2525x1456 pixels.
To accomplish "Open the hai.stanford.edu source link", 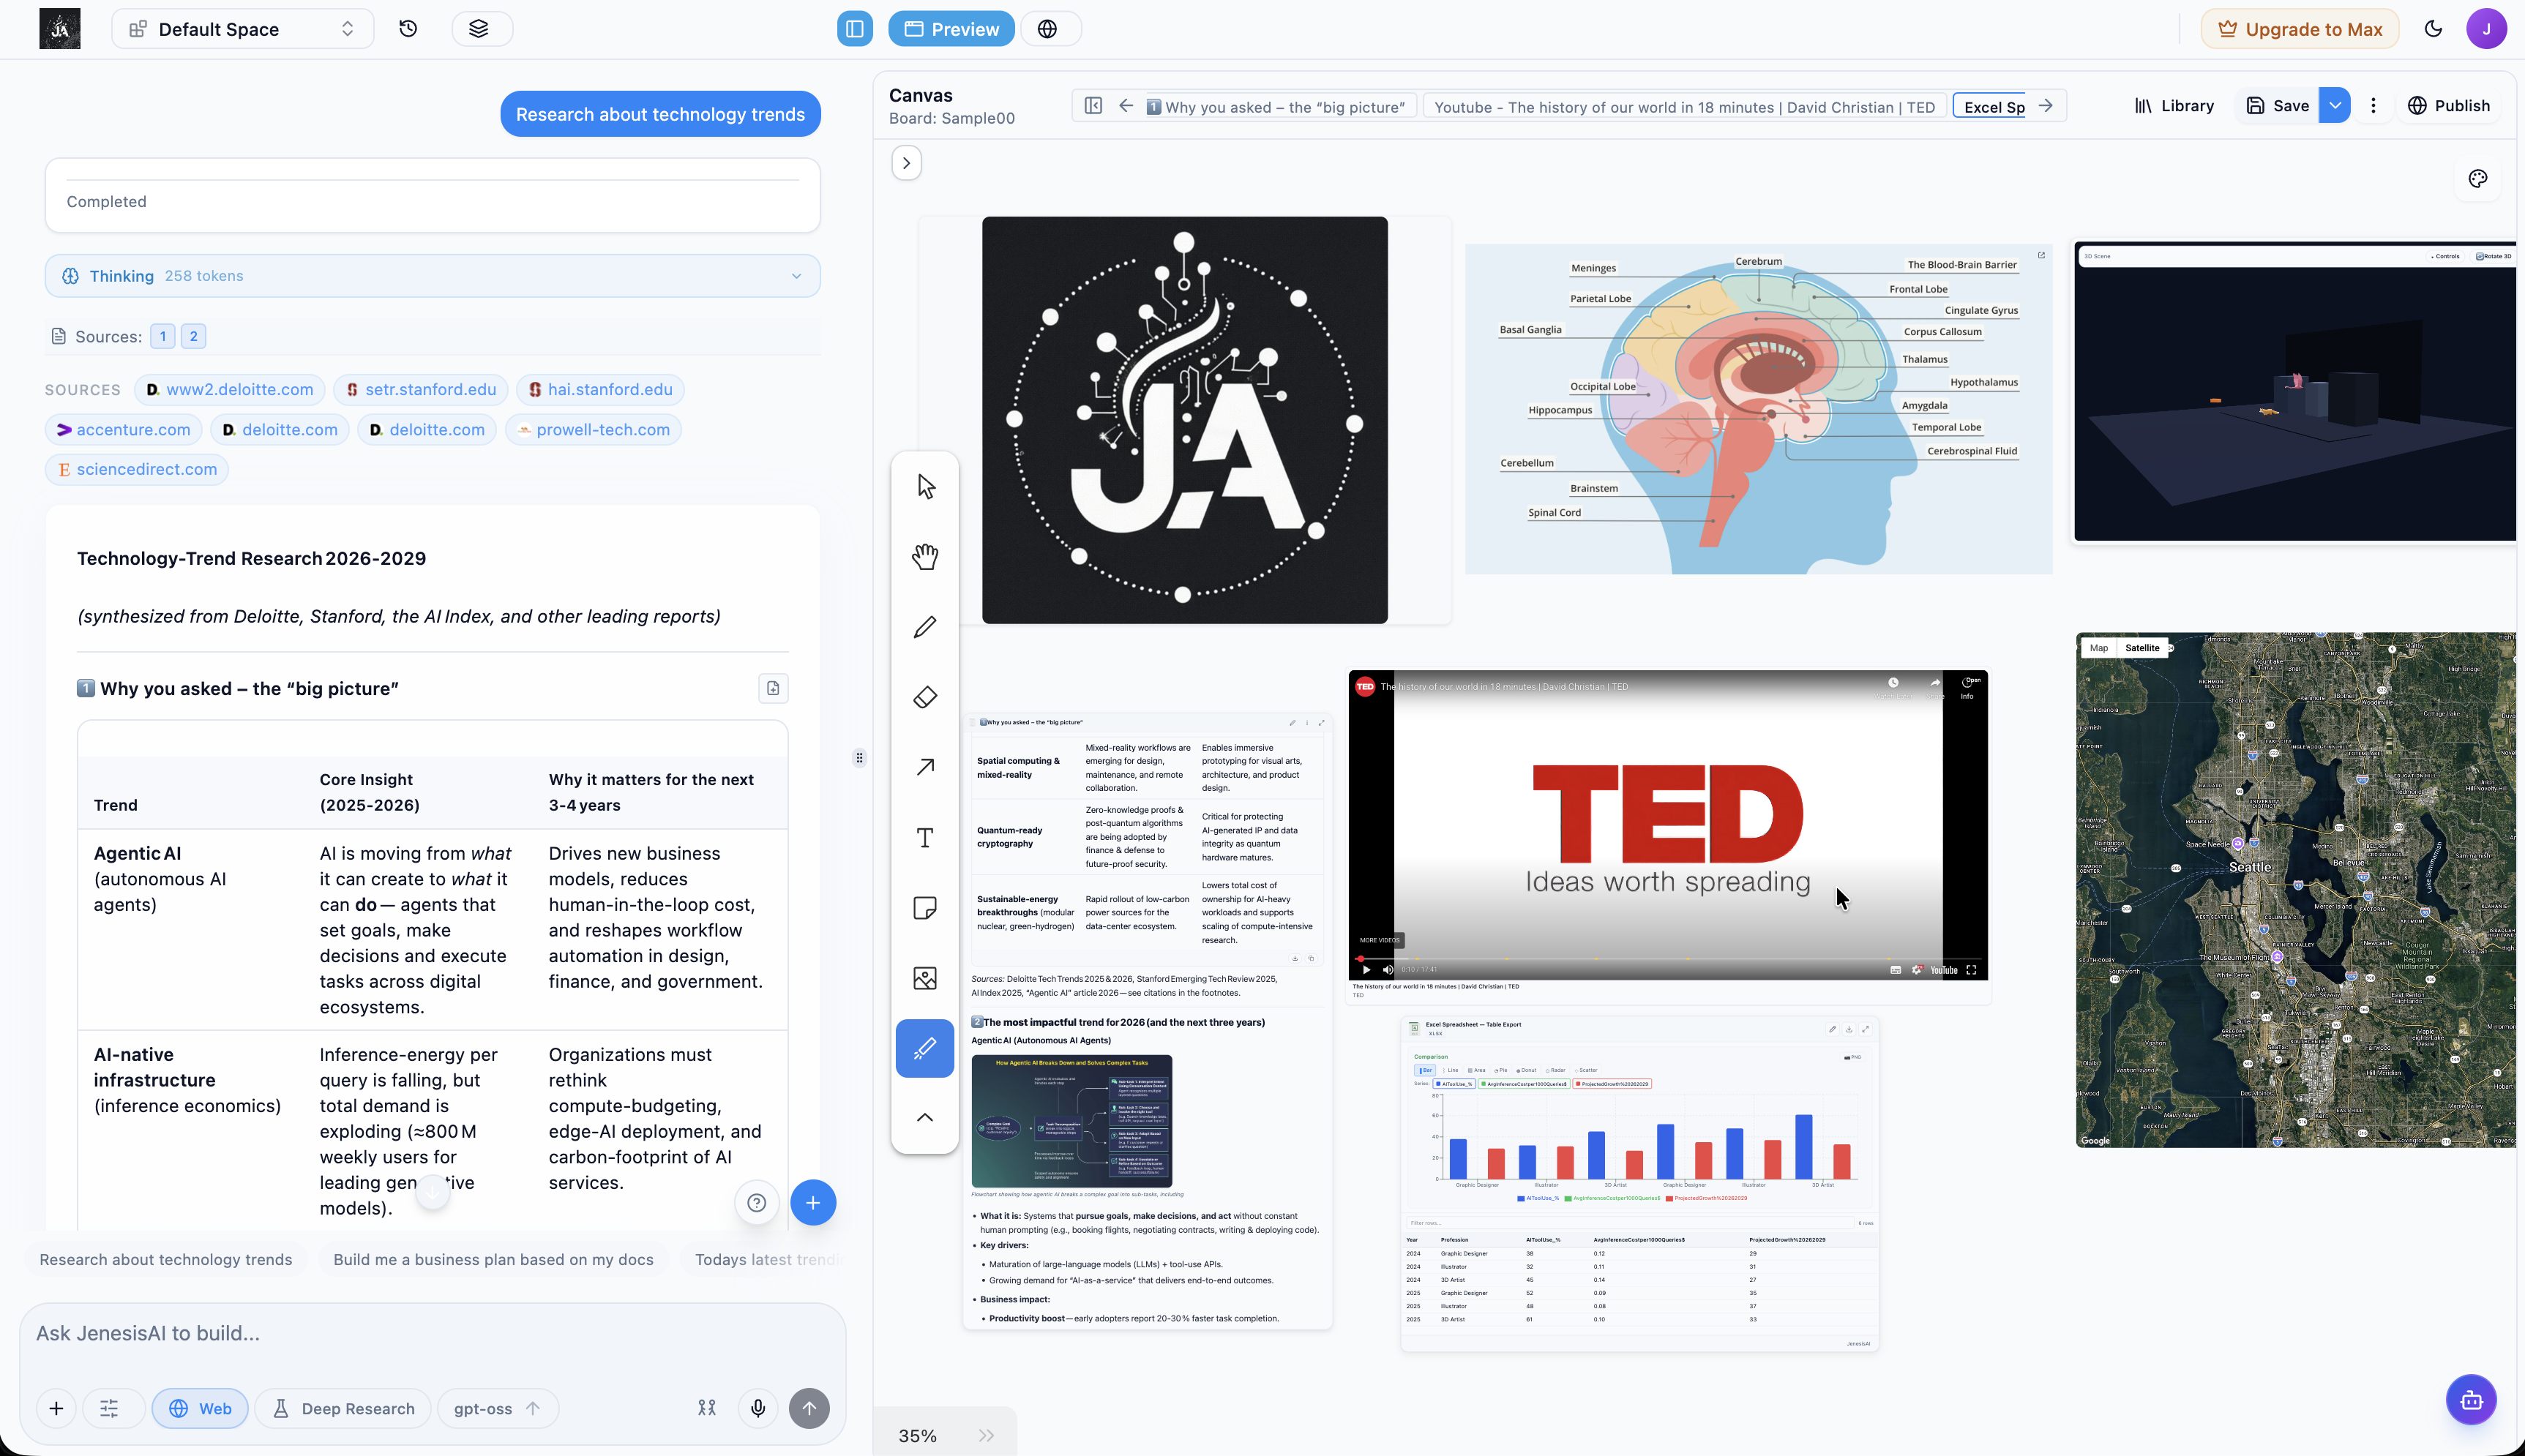I will (x=599, y=389).
